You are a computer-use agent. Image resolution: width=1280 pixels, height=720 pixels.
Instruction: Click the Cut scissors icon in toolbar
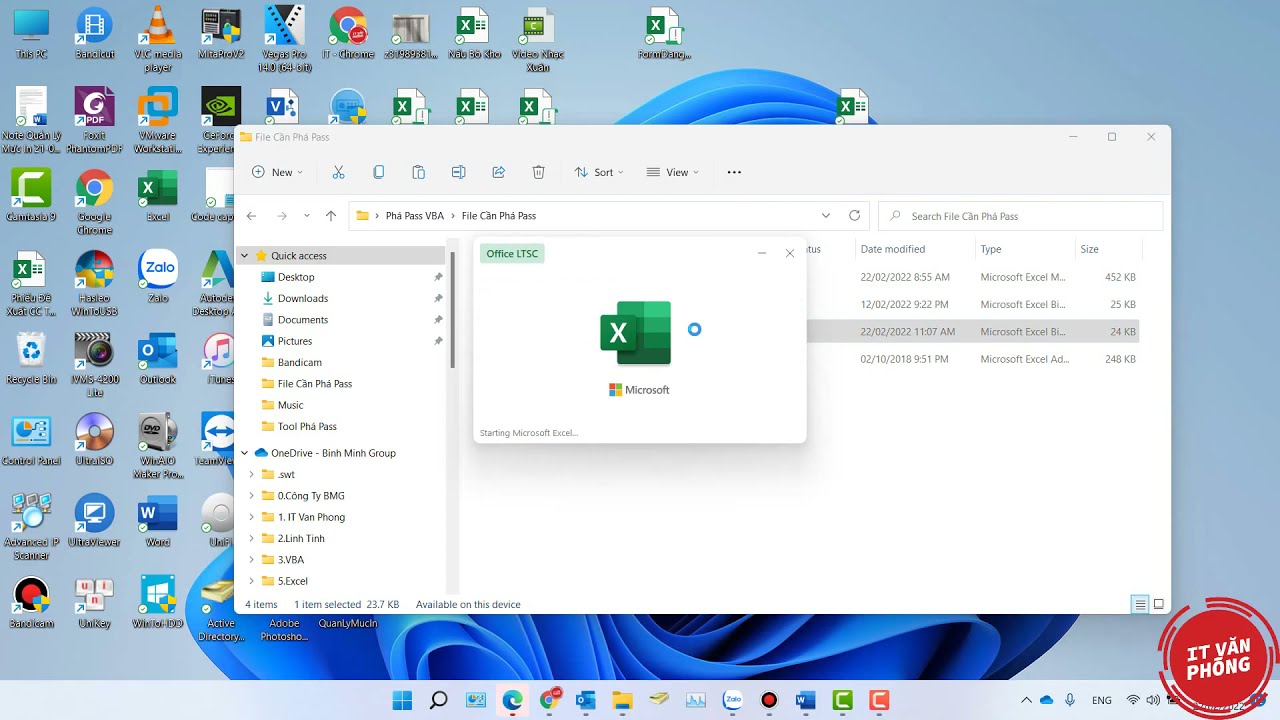(338, 172)
